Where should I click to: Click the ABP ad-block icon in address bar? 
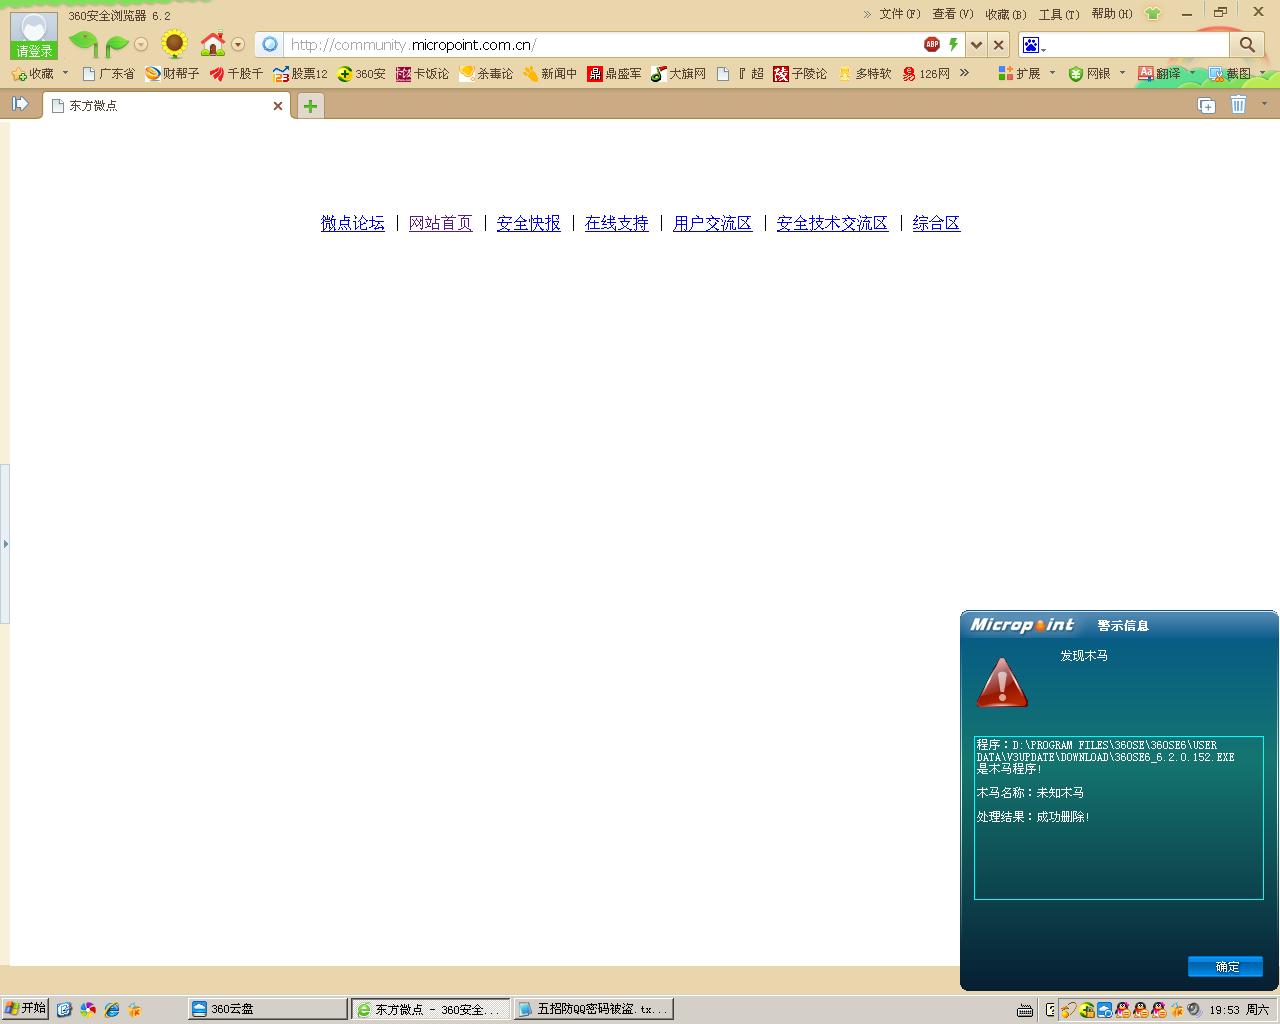932,44
